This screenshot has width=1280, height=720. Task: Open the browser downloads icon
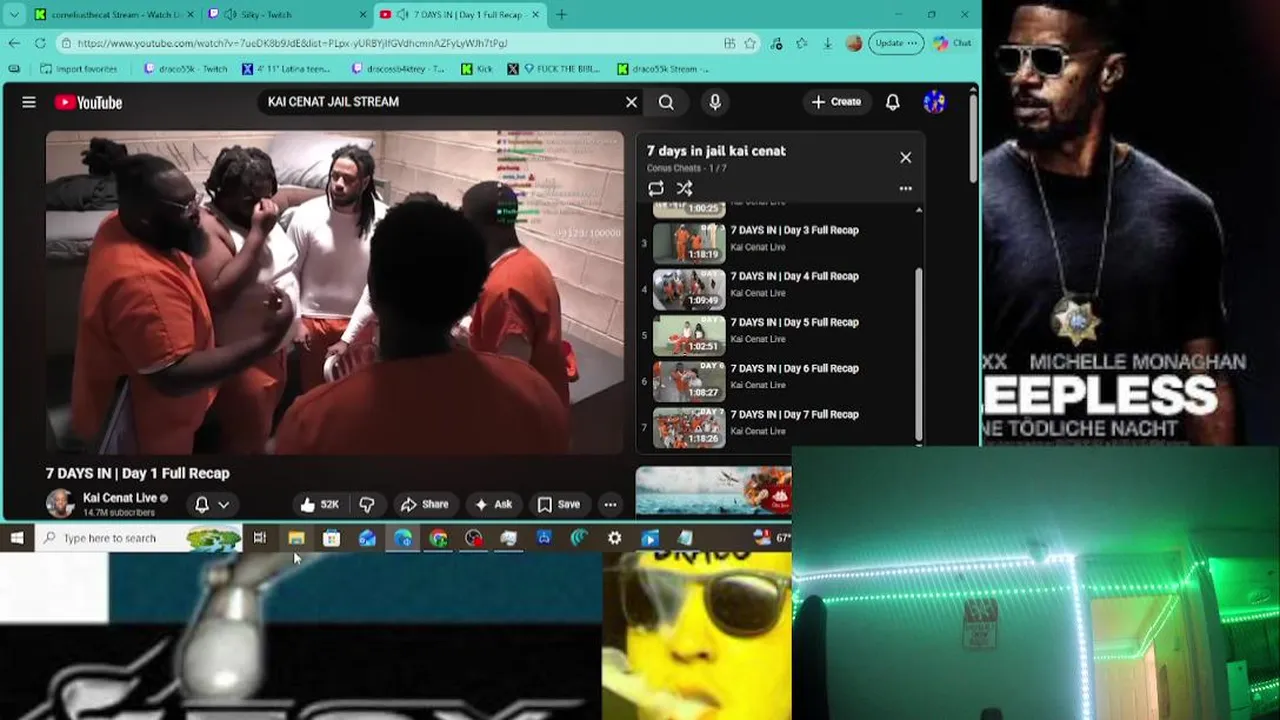(x=827, y=43)
